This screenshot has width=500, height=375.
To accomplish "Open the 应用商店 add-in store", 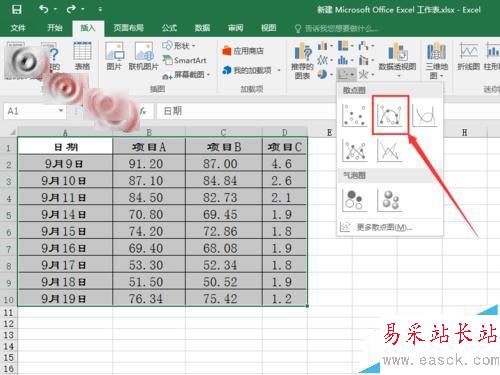I will (243, 51).
